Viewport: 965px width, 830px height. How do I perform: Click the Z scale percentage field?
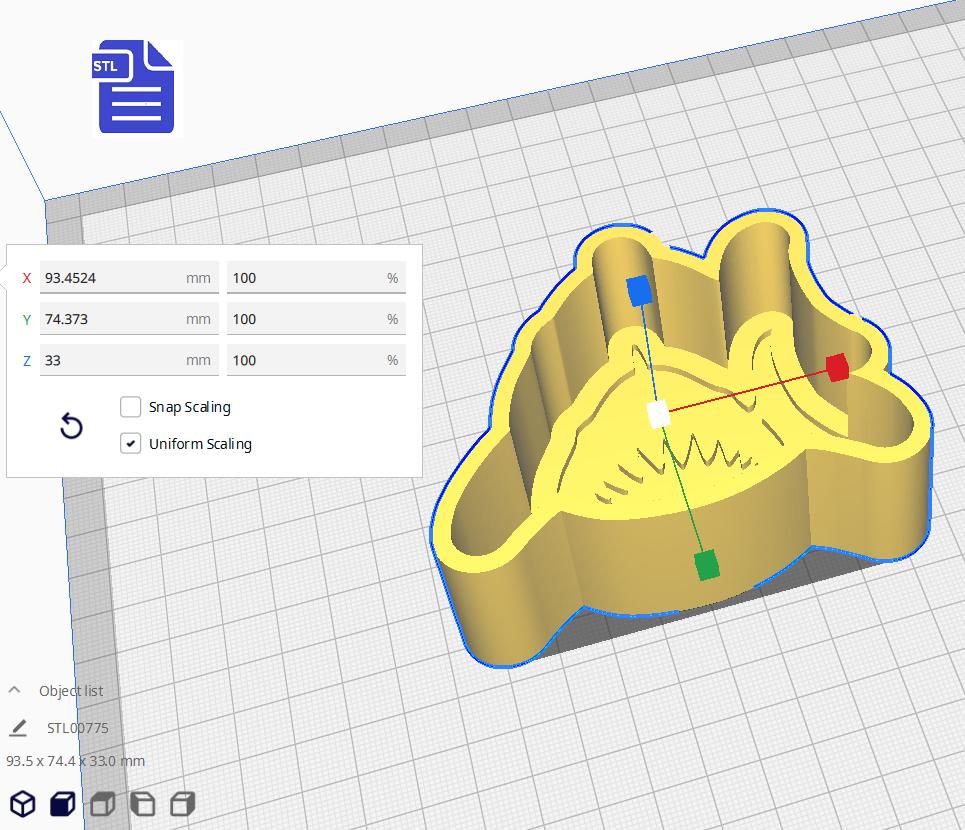[x=316, y=360]
